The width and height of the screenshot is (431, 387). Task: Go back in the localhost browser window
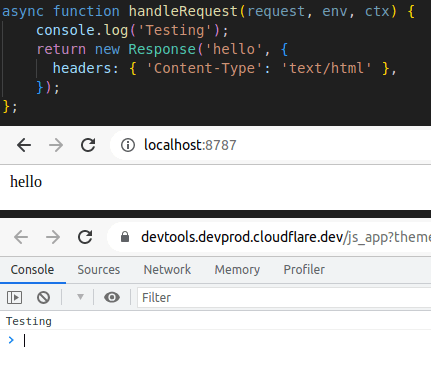(x=24, y=145)
